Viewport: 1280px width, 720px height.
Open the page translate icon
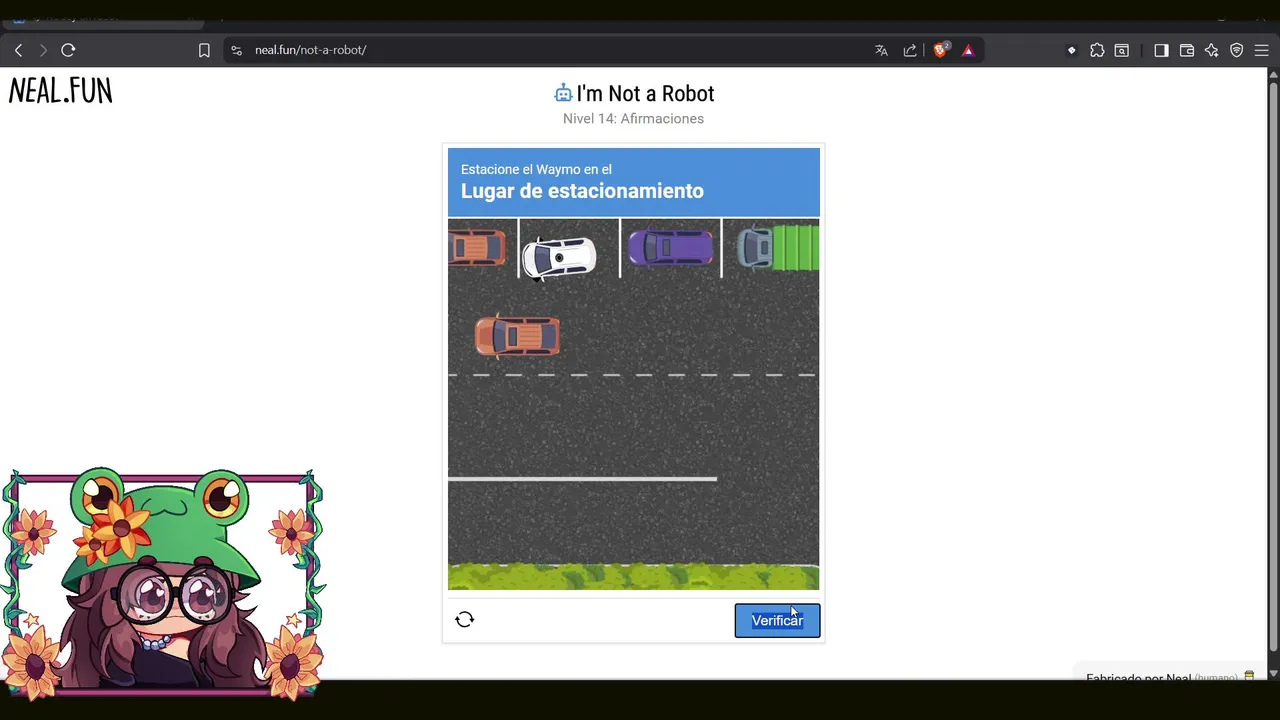click(881, 50)
